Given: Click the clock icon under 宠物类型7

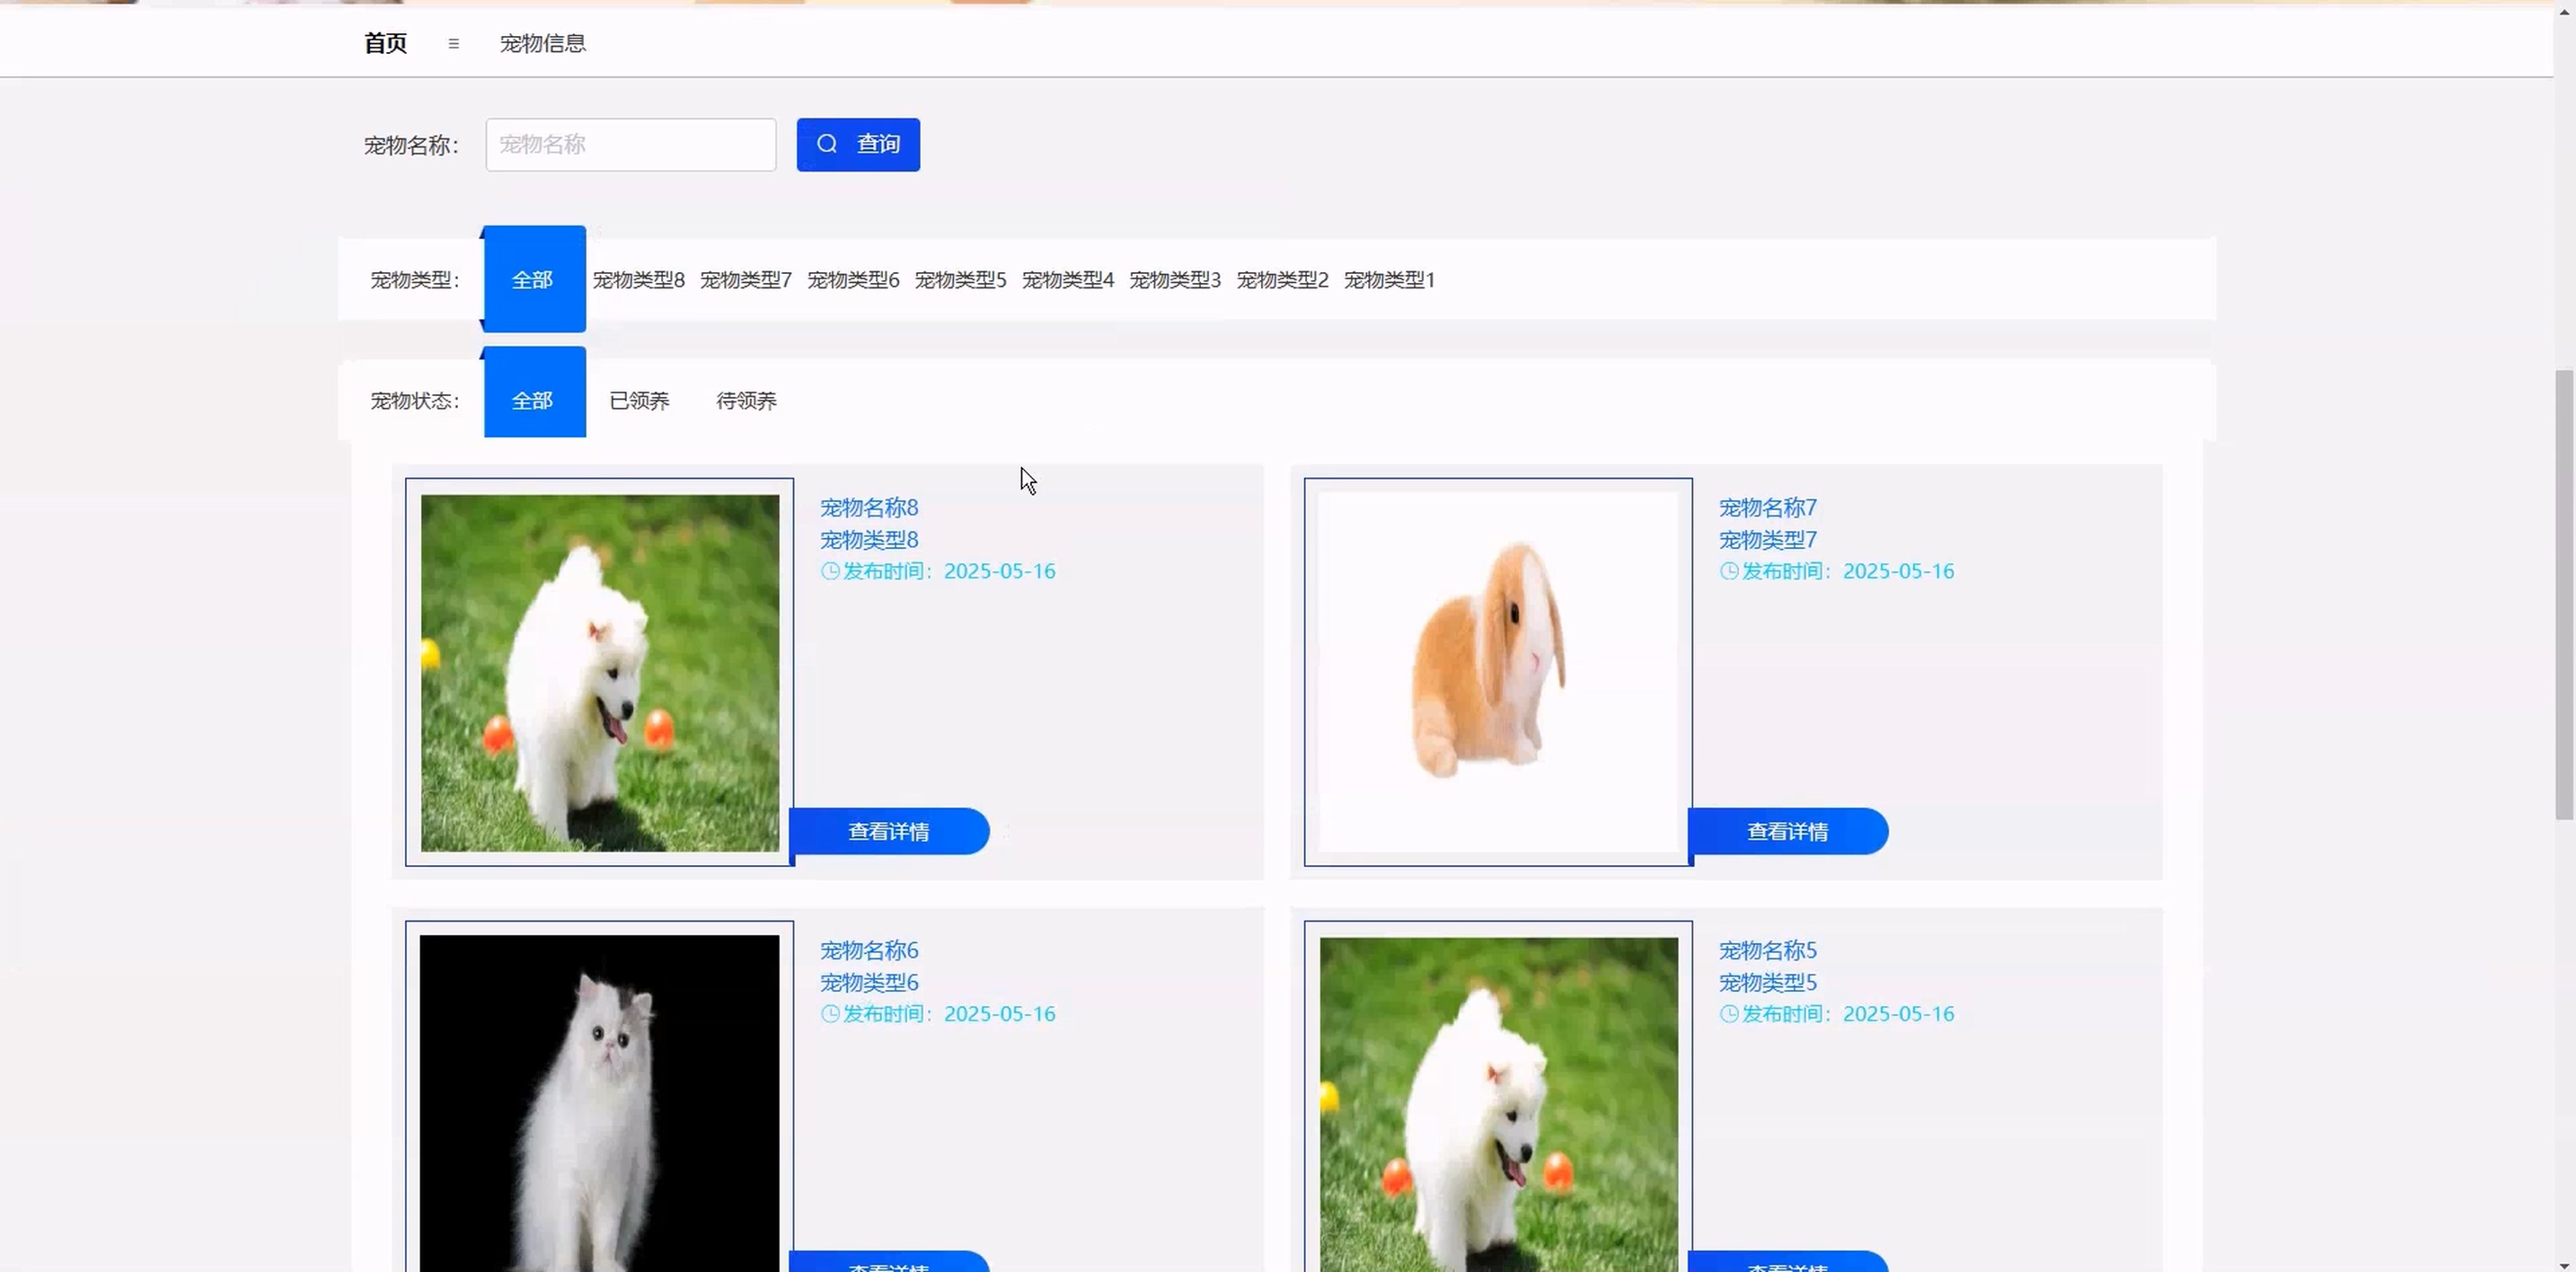Looking at the screenshot, I should [1729, 571].
